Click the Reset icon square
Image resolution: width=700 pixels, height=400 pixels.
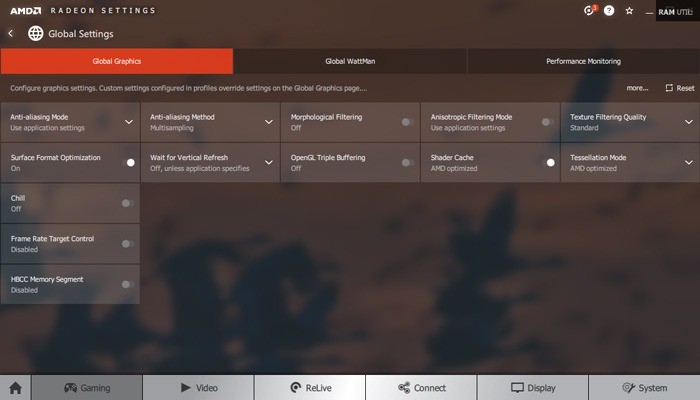pos(669,88)
